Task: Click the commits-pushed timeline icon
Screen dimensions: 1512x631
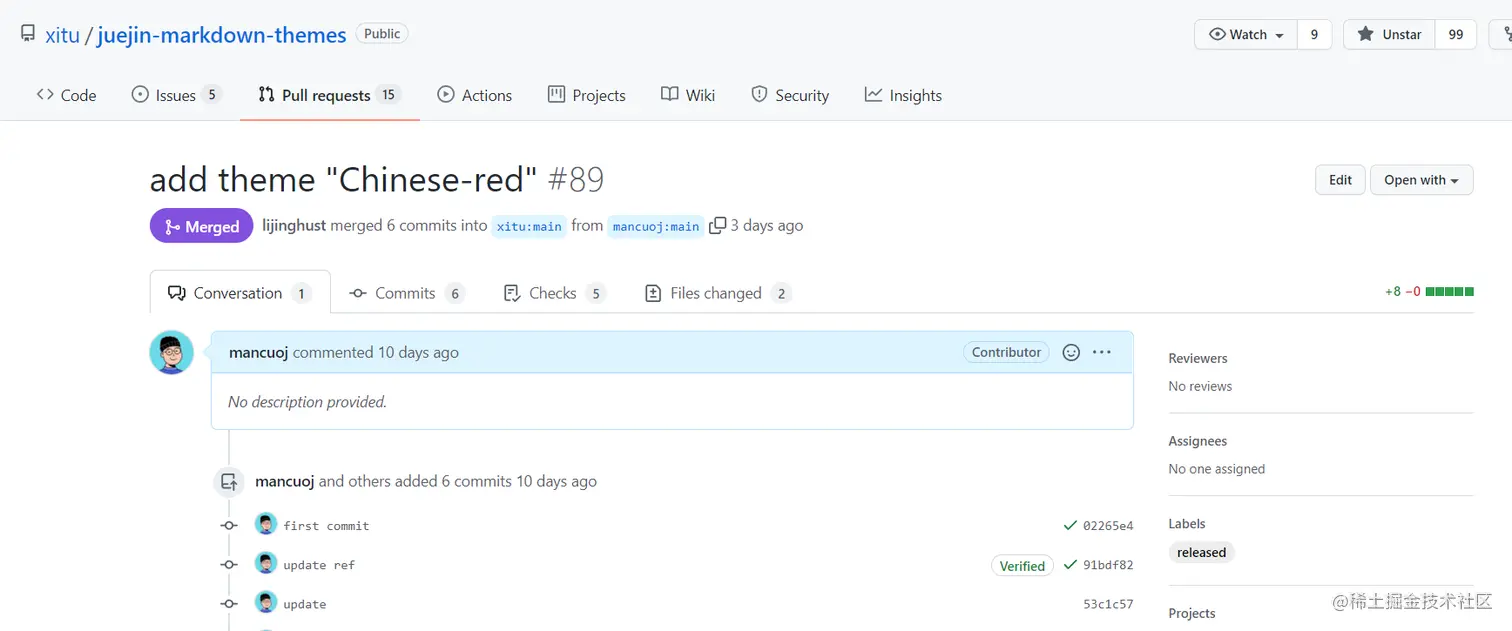Action: click(229, 481)
